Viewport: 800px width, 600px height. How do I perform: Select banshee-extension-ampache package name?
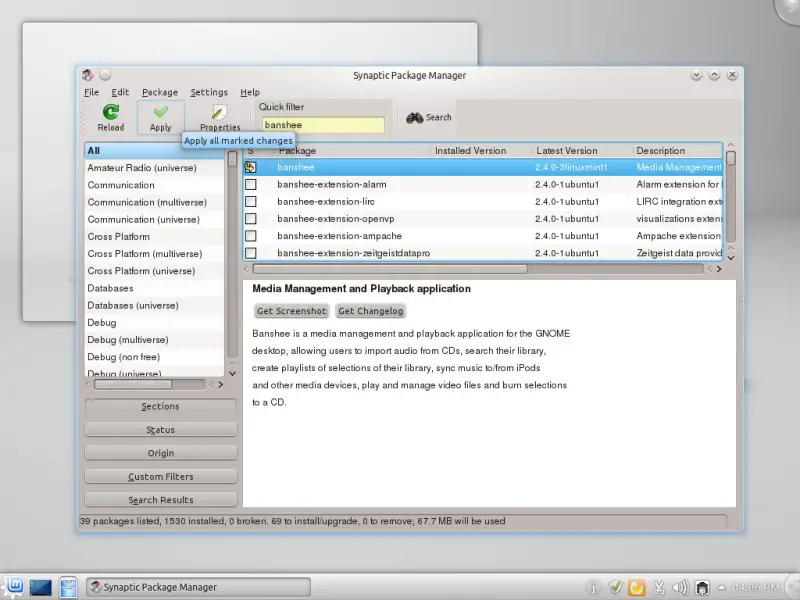[x=339, y=236]
